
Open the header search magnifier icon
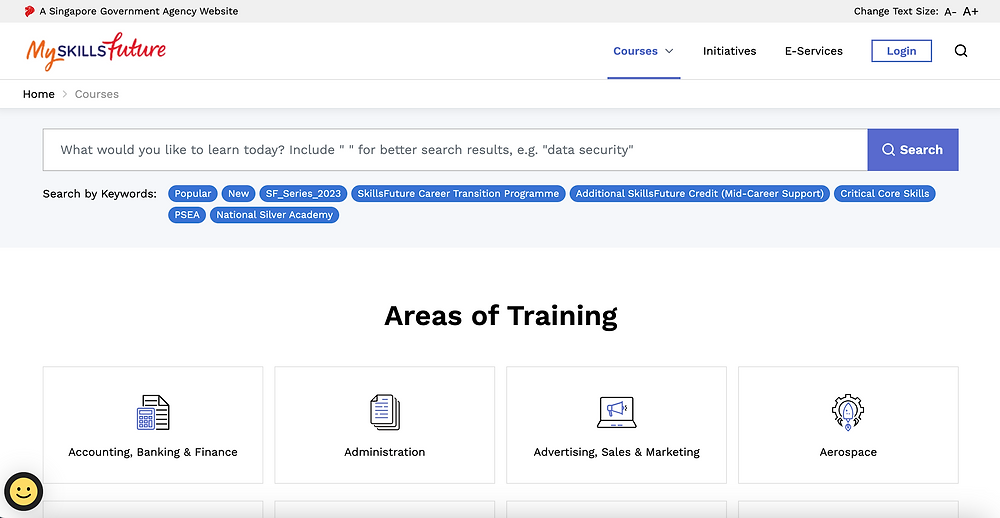point(960,51)
